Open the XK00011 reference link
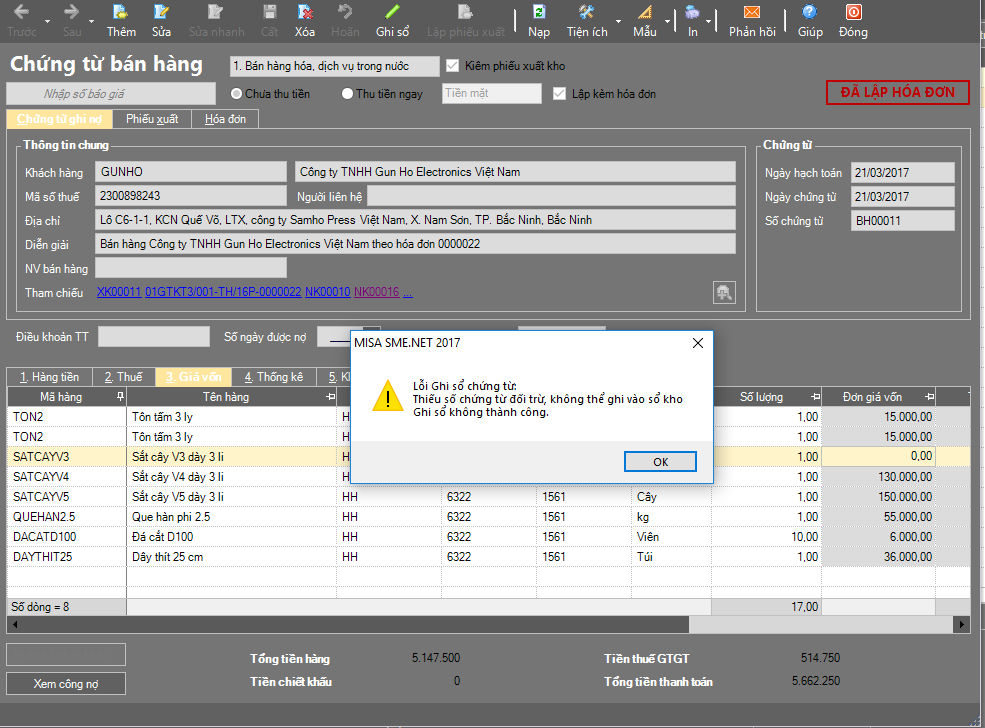This screenshot has width=985, height=728. click(x=119, y=292)
